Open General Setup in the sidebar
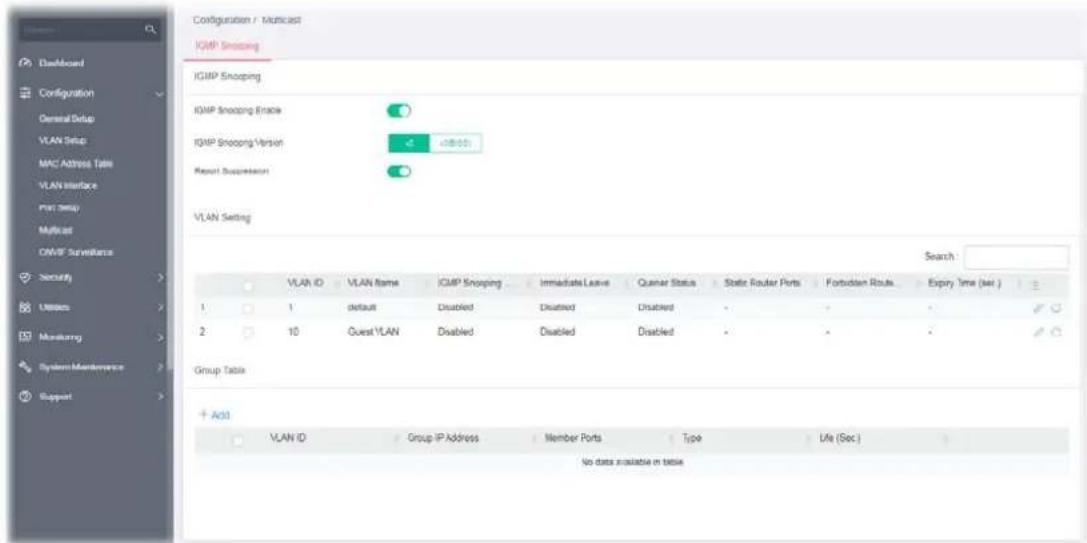The image size is (1087, 543). tap(67, 119)
